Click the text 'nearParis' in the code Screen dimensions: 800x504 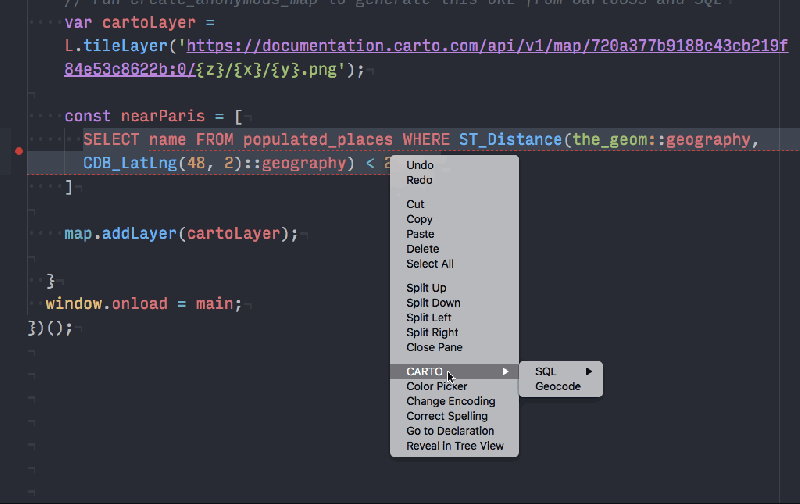click(163, 116)
